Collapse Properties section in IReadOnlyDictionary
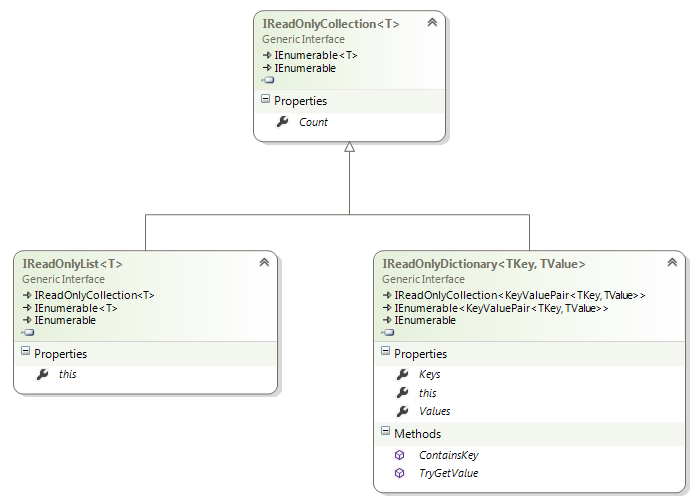The height and width of the screenshot is (502, 697). pyautogui.click(x=385, y=351)
